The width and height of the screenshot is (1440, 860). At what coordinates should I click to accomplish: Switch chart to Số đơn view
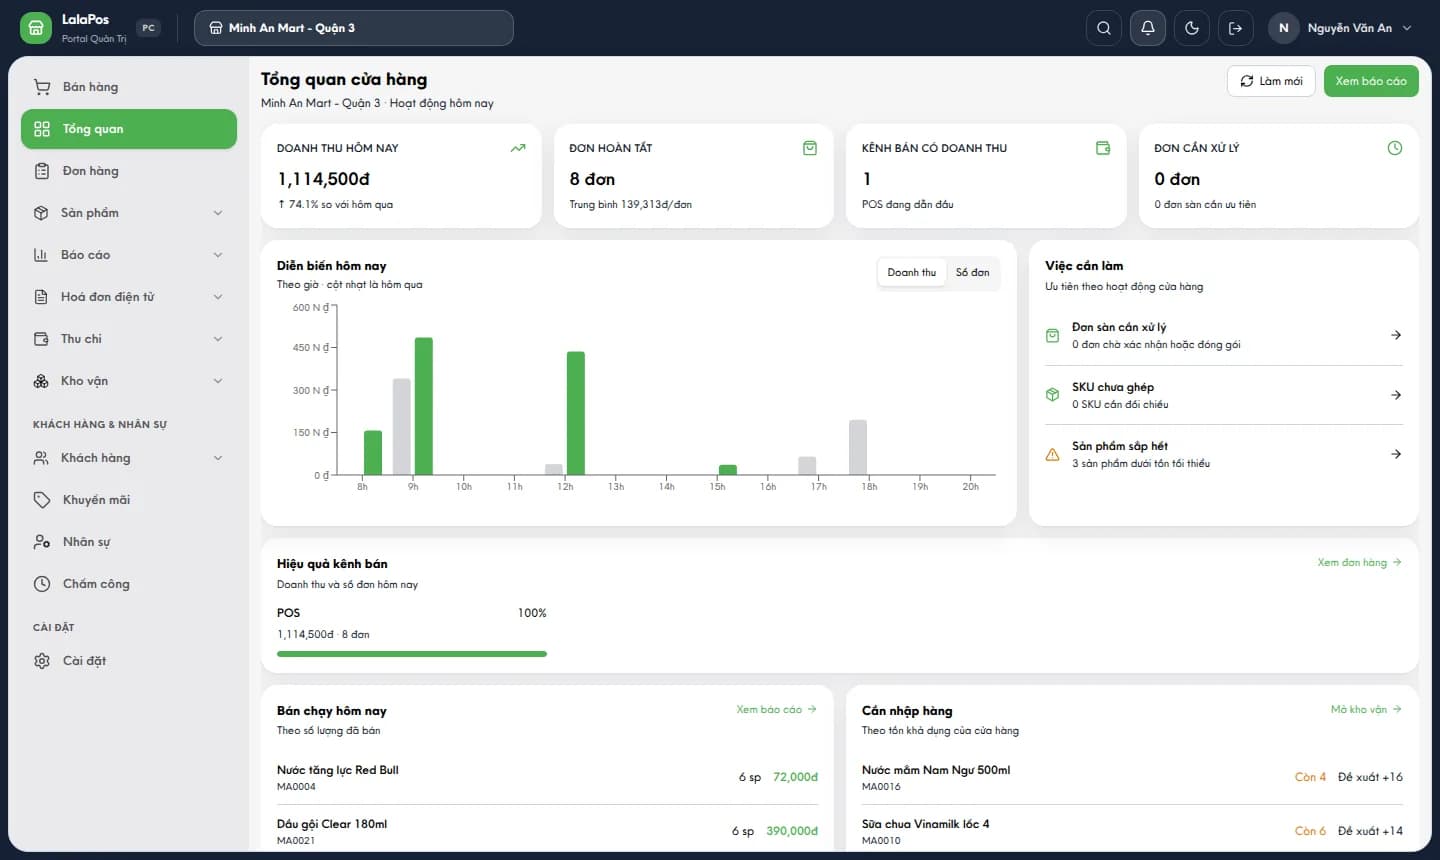tap(972, 272)
